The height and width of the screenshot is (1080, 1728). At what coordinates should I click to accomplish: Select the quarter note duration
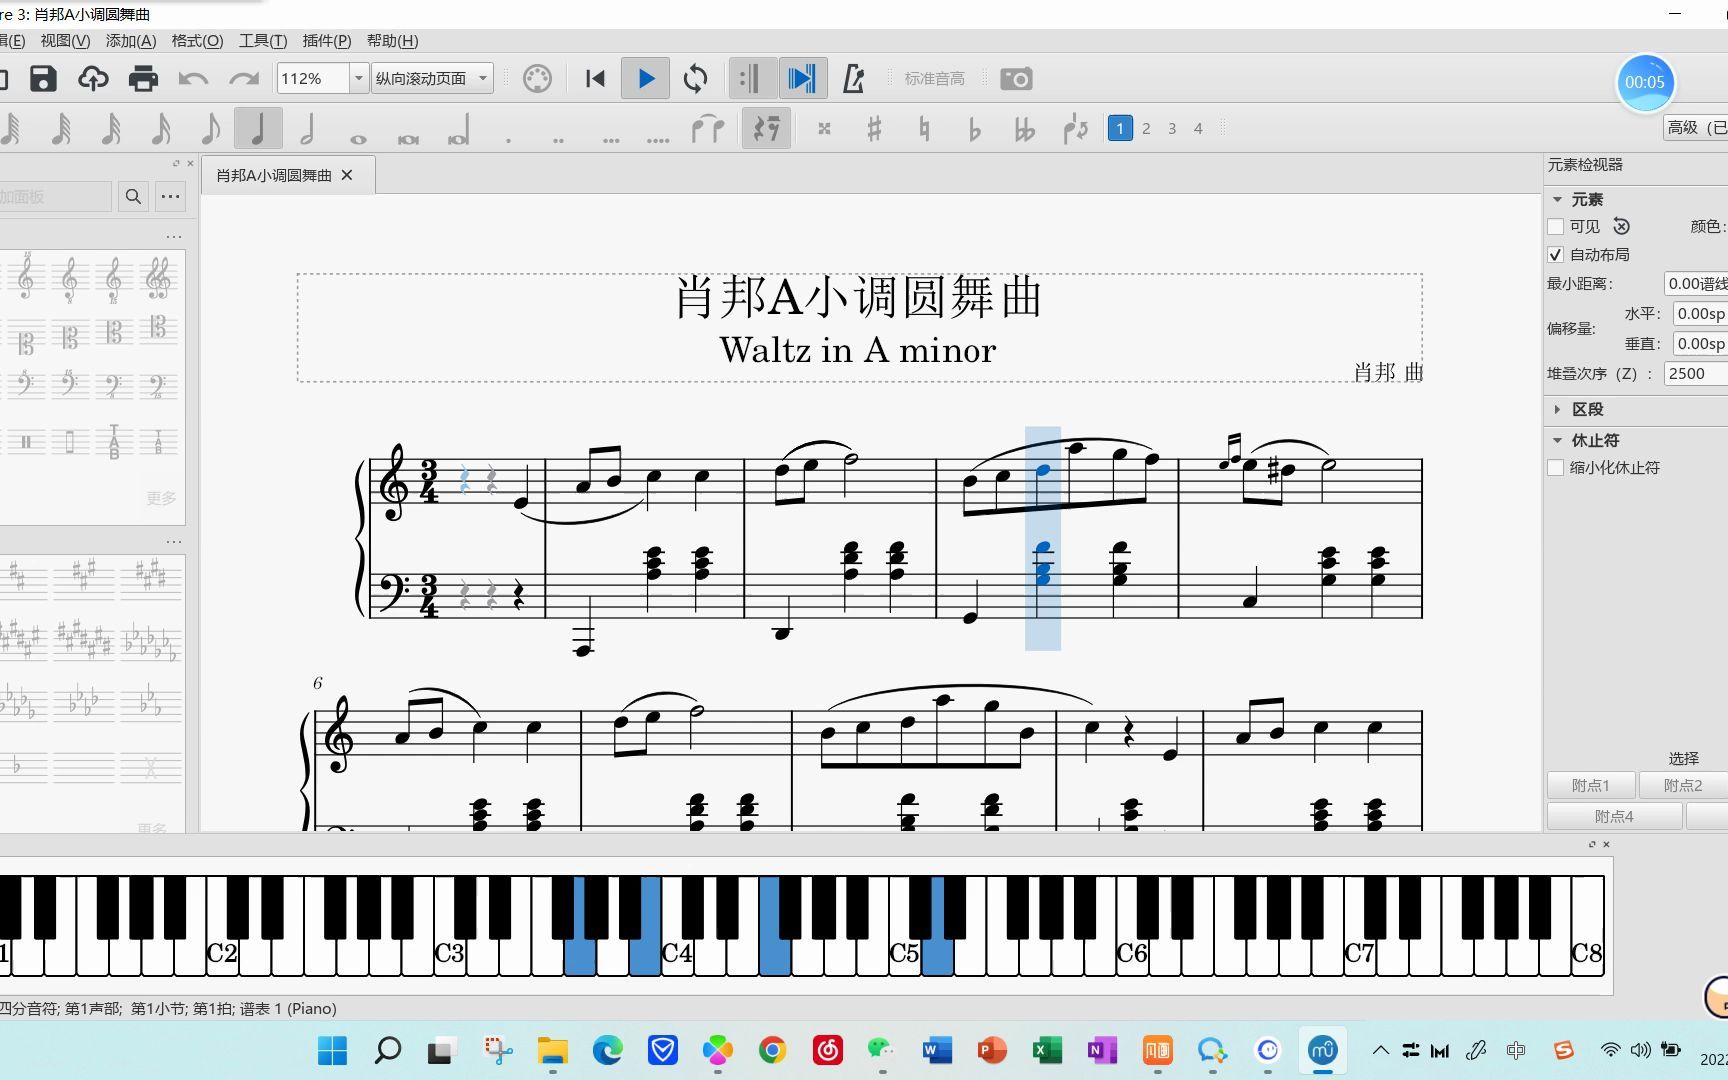[258, 129]
